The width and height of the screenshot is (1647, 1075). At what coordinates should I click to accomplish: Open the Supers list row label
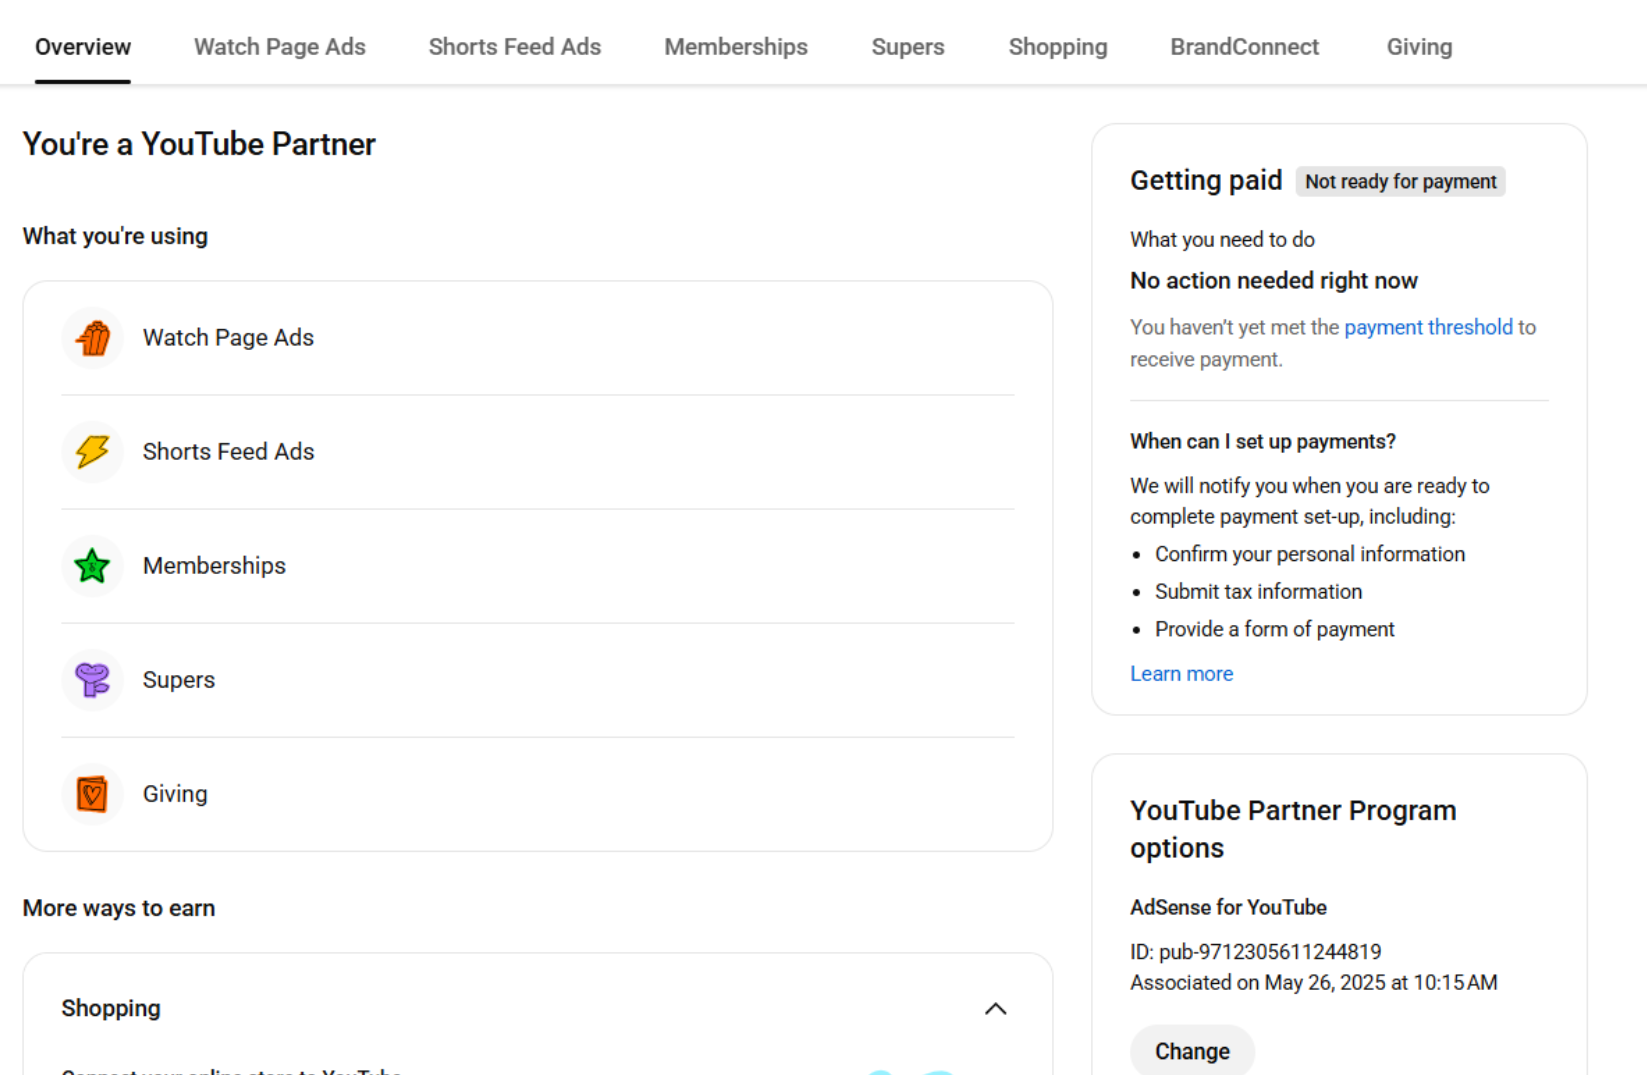tap(179, 680)
